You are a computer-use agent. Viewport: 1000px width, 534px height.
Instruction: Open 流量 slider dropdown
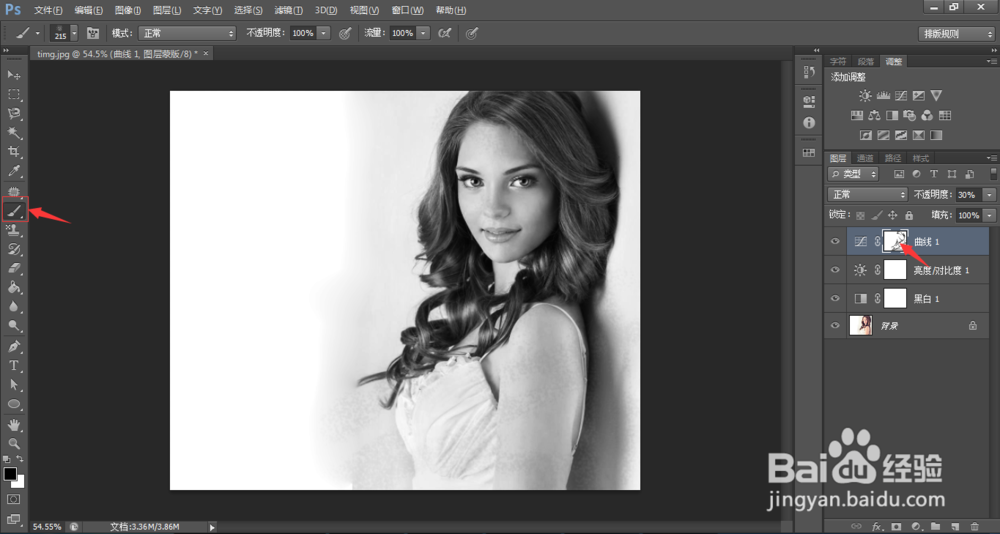(423, 33)
